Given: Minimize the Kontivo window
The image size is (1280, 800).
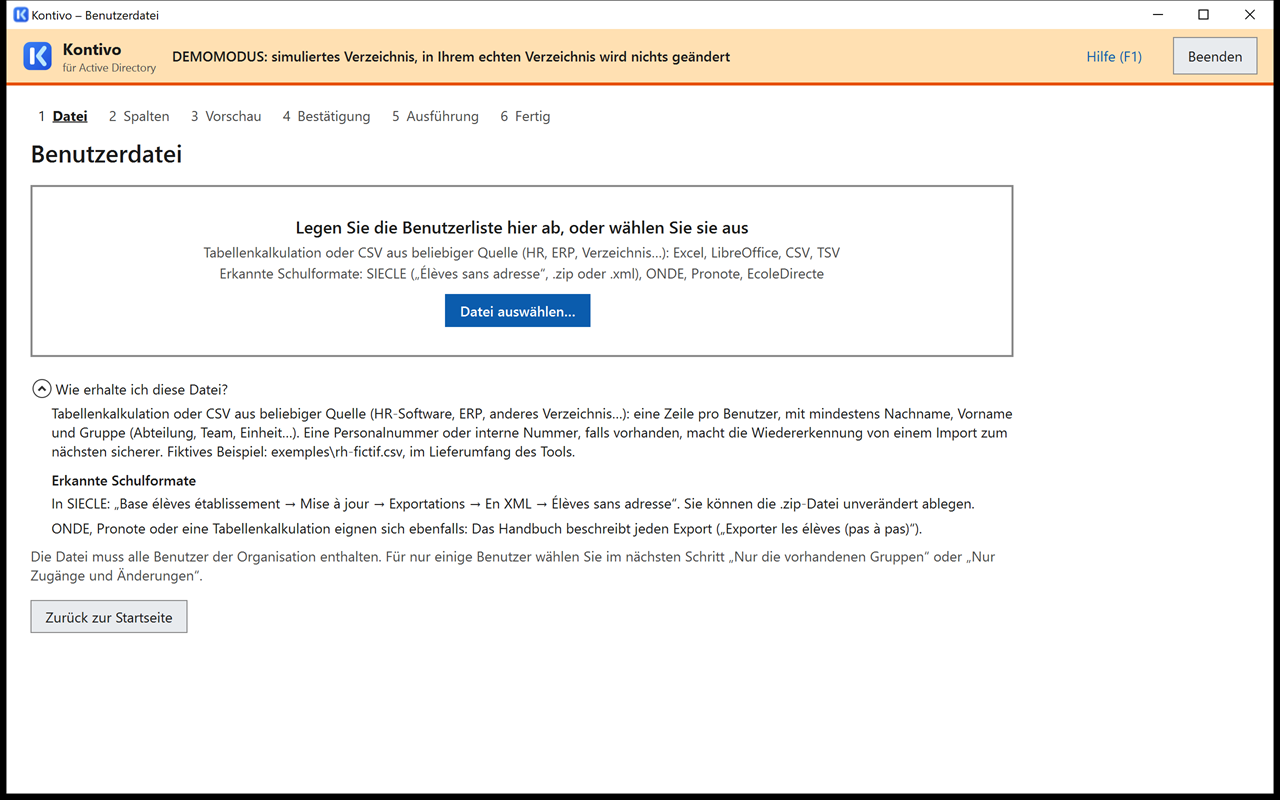Looking at the screenshot, I should tap(1157, 15).
